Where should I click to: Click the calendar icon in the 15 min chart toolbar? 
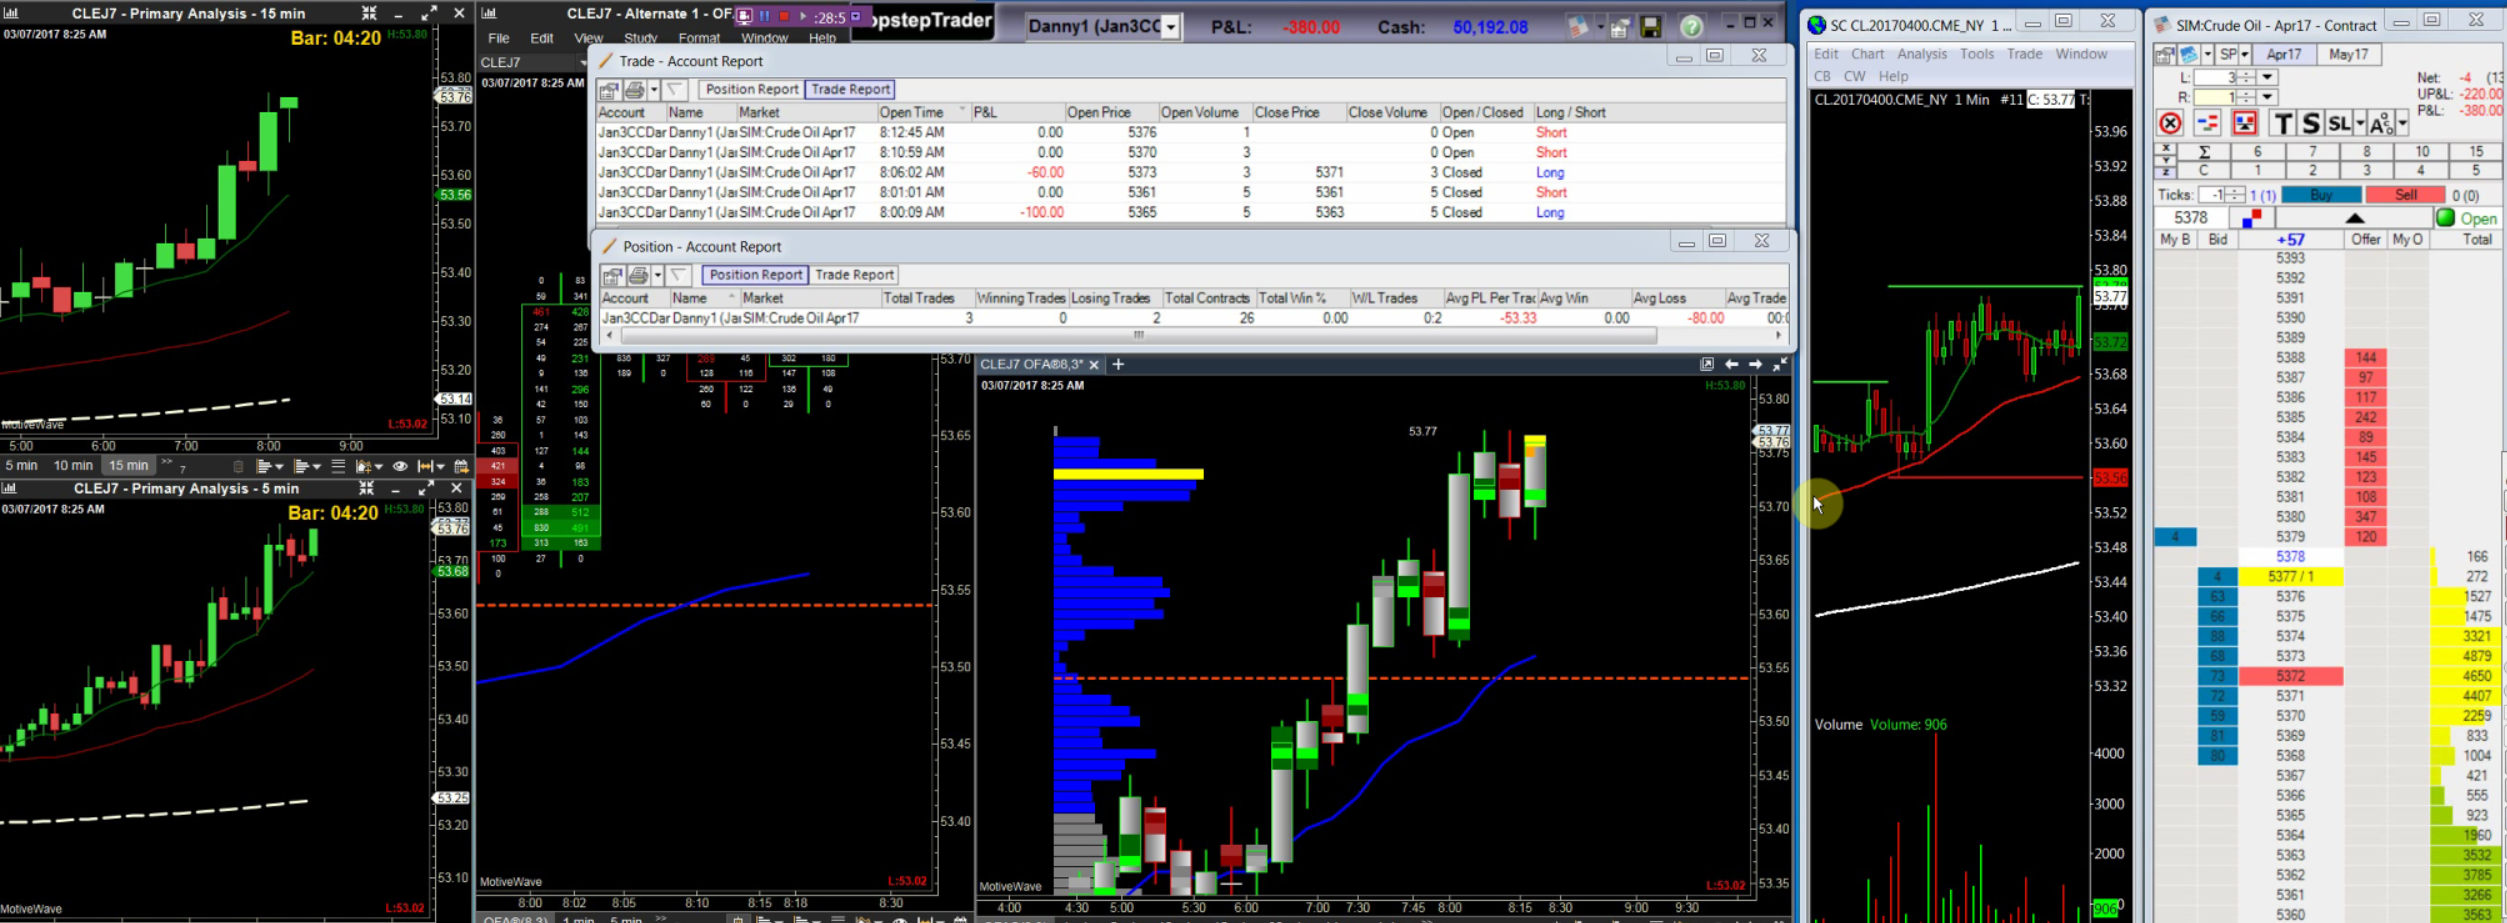tap(461, 466)
